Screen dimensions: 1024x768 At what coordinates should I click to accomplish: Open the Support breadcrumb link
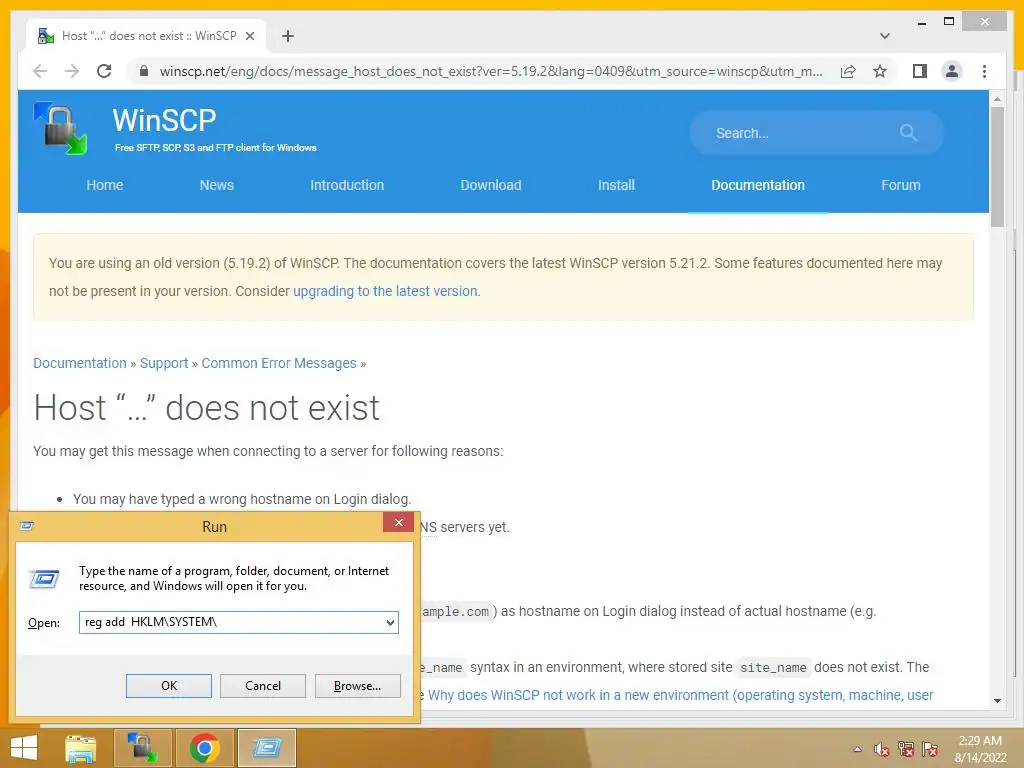tap(164, 363)
